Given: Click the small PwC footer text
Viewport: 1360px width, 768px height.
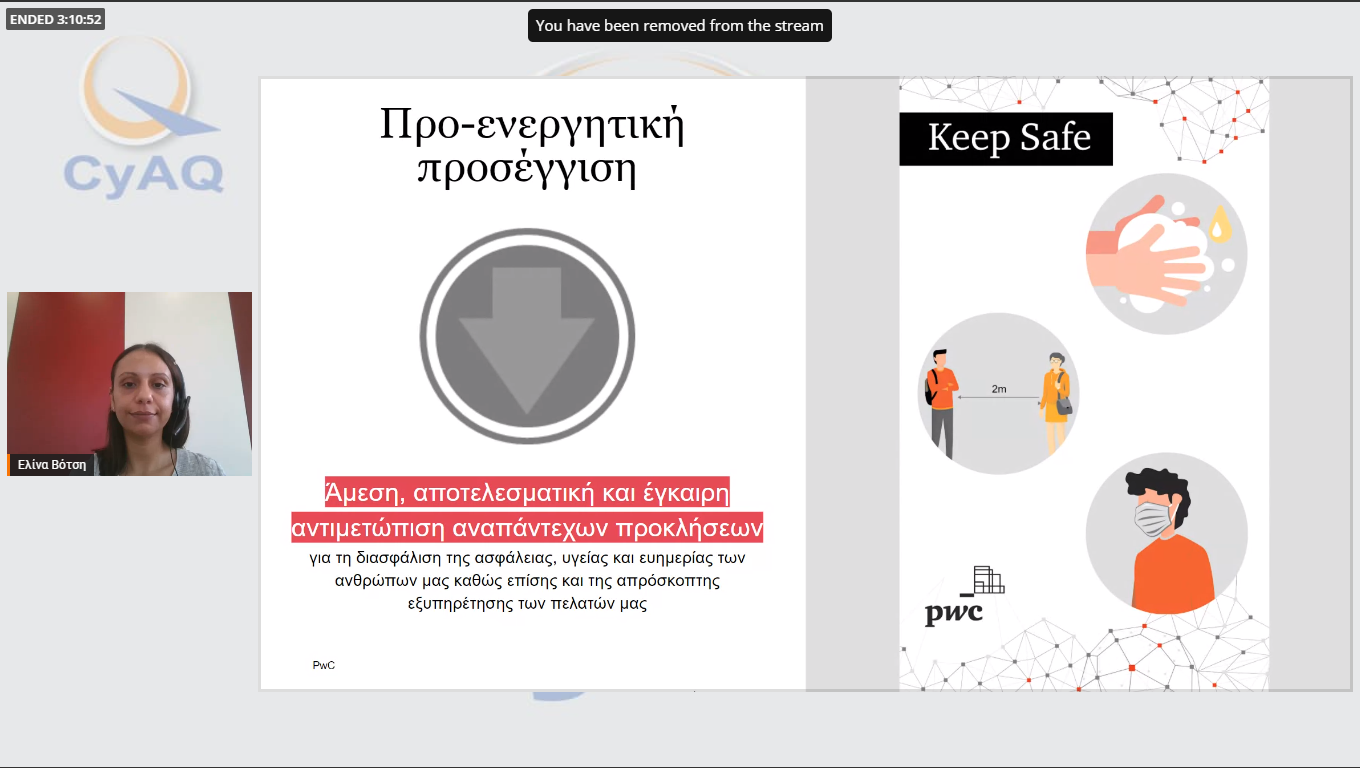Looking at the screenshot, I should 324,665.
